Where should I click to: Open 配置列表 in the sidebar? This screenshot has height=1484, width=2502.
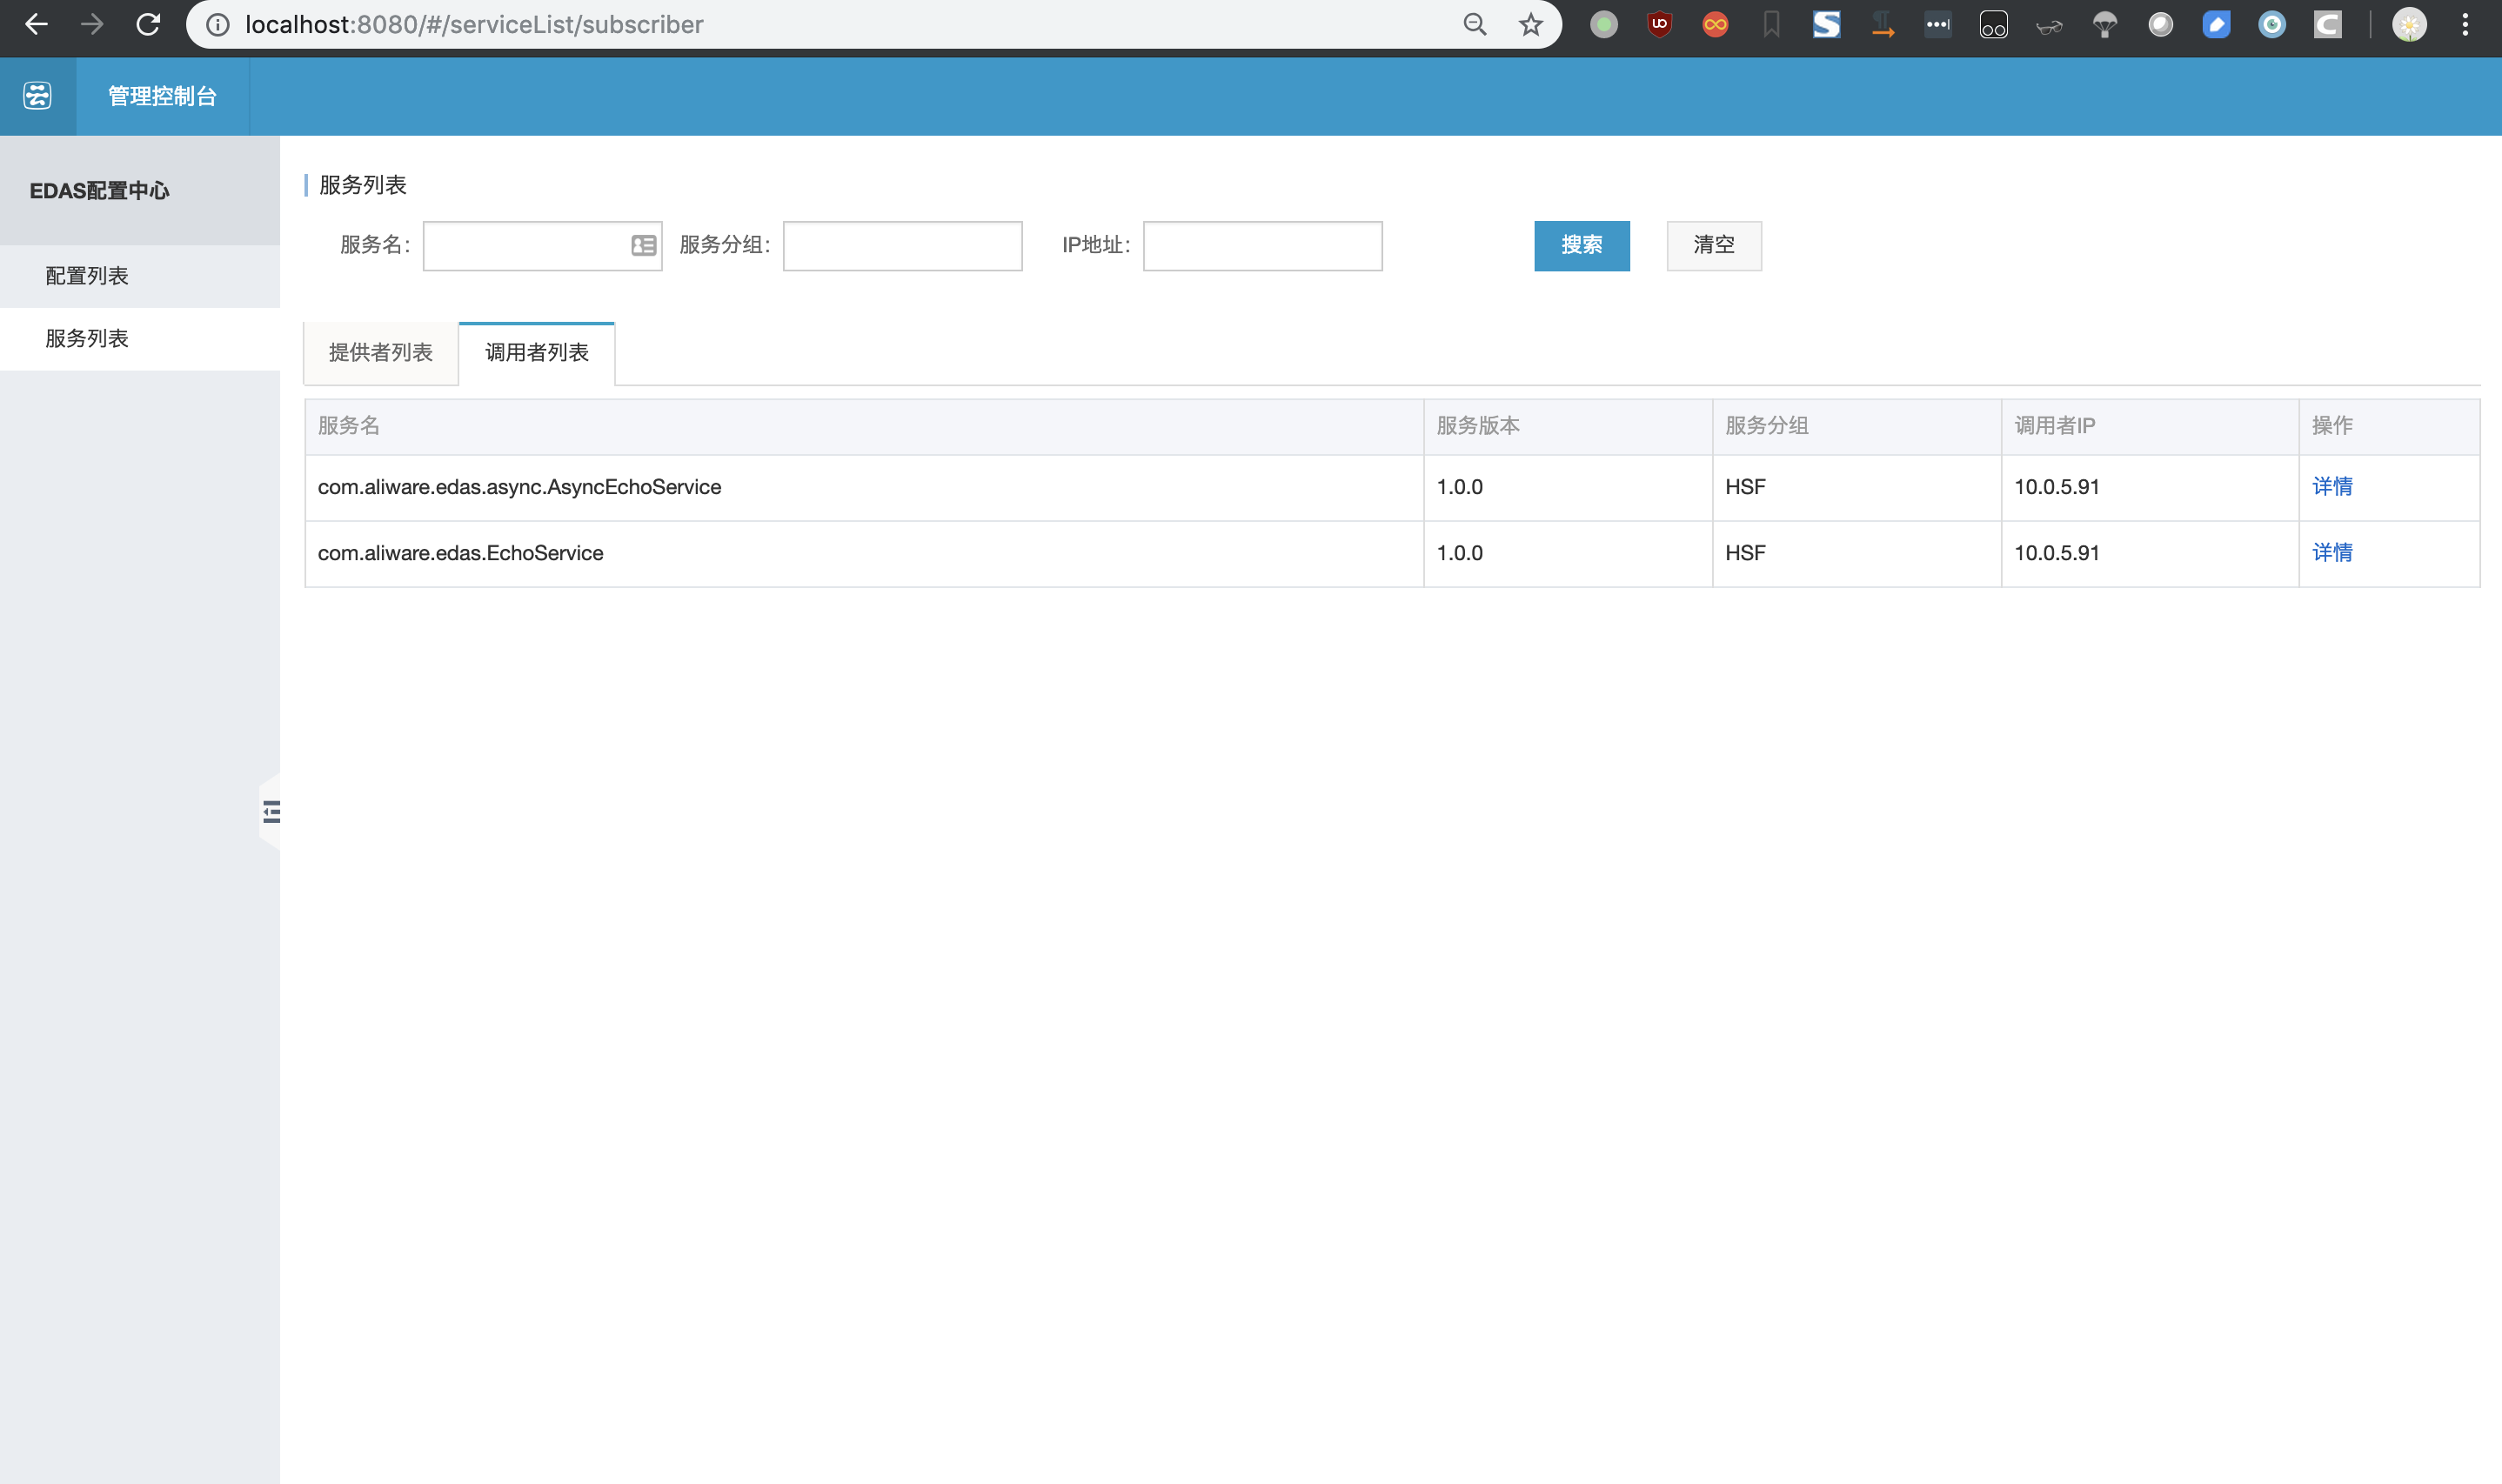click(87, 276)
